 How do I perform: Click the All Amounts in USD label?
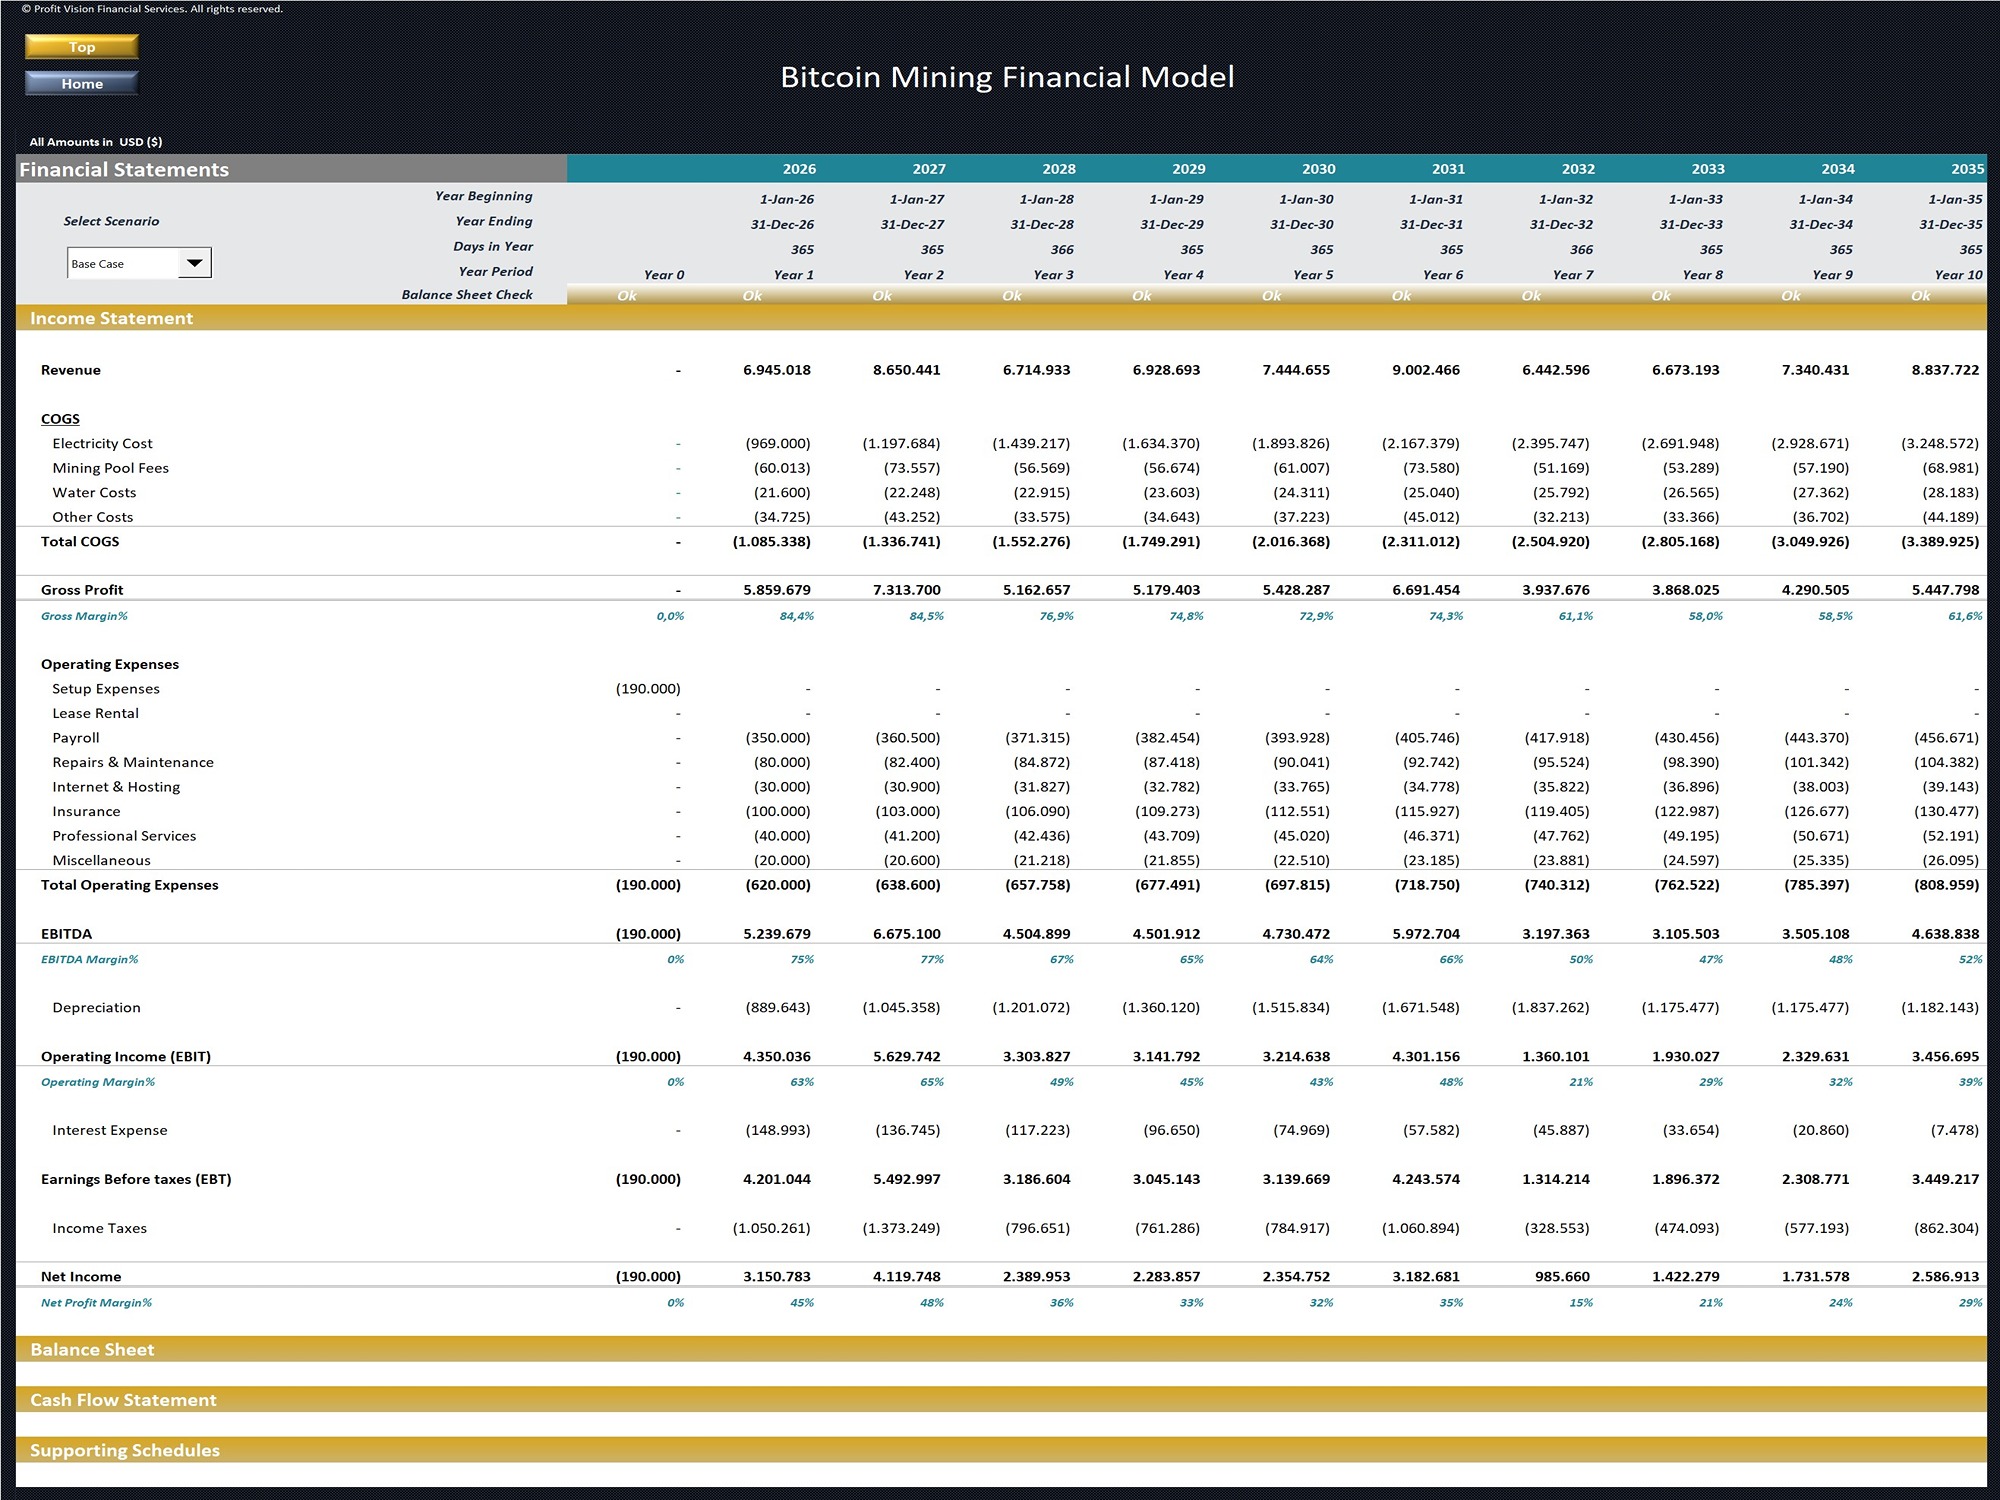[98, 141]
